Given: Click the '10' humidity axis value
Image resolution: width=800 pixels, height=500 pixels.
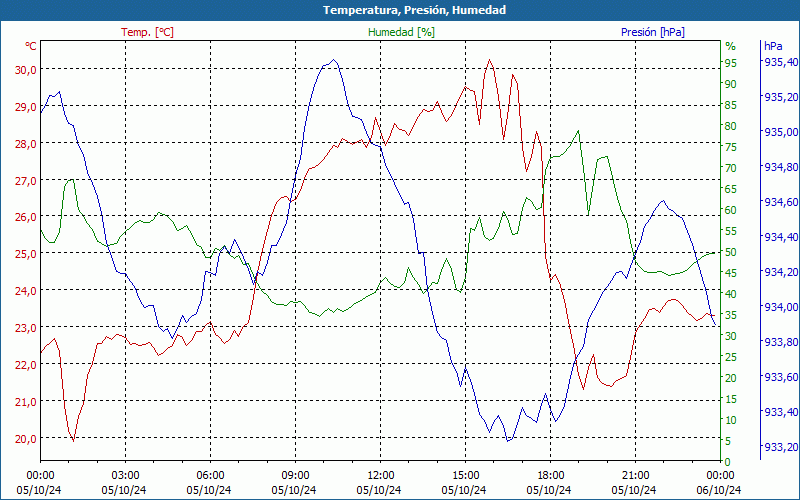Looking at the screenshot, I should coord(731,420).
